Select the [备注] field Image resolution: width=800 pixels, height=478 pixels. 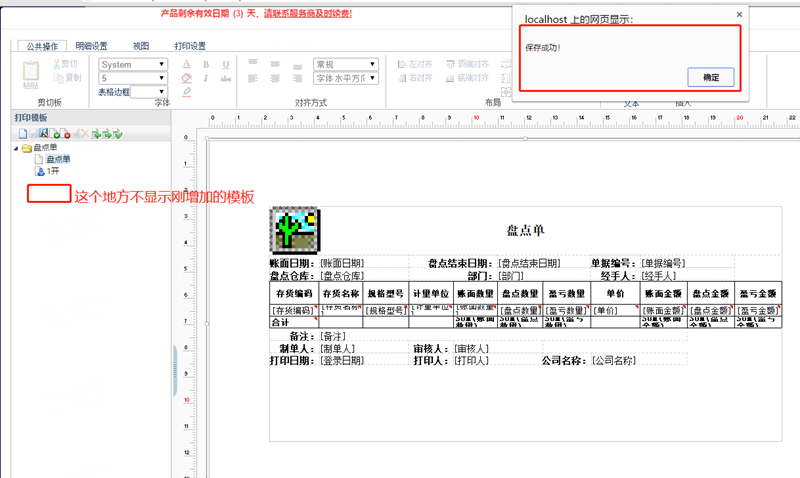[333, 337]
